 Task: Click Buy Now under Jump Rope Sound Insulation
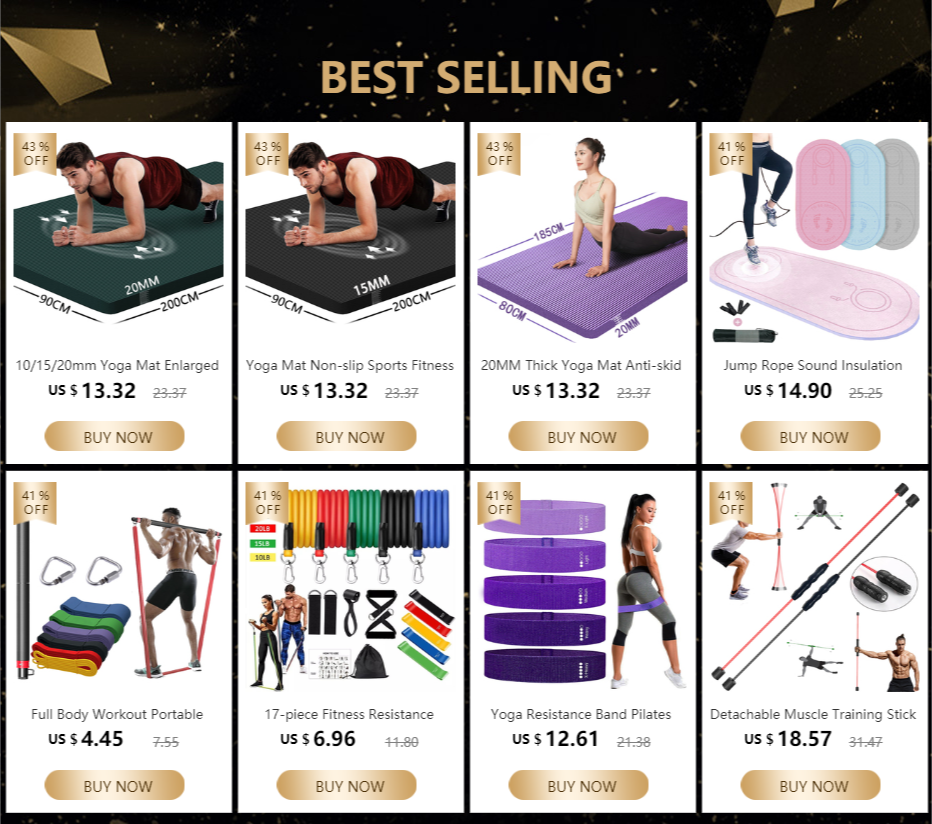pyautogui.click(x=810, y=436)
